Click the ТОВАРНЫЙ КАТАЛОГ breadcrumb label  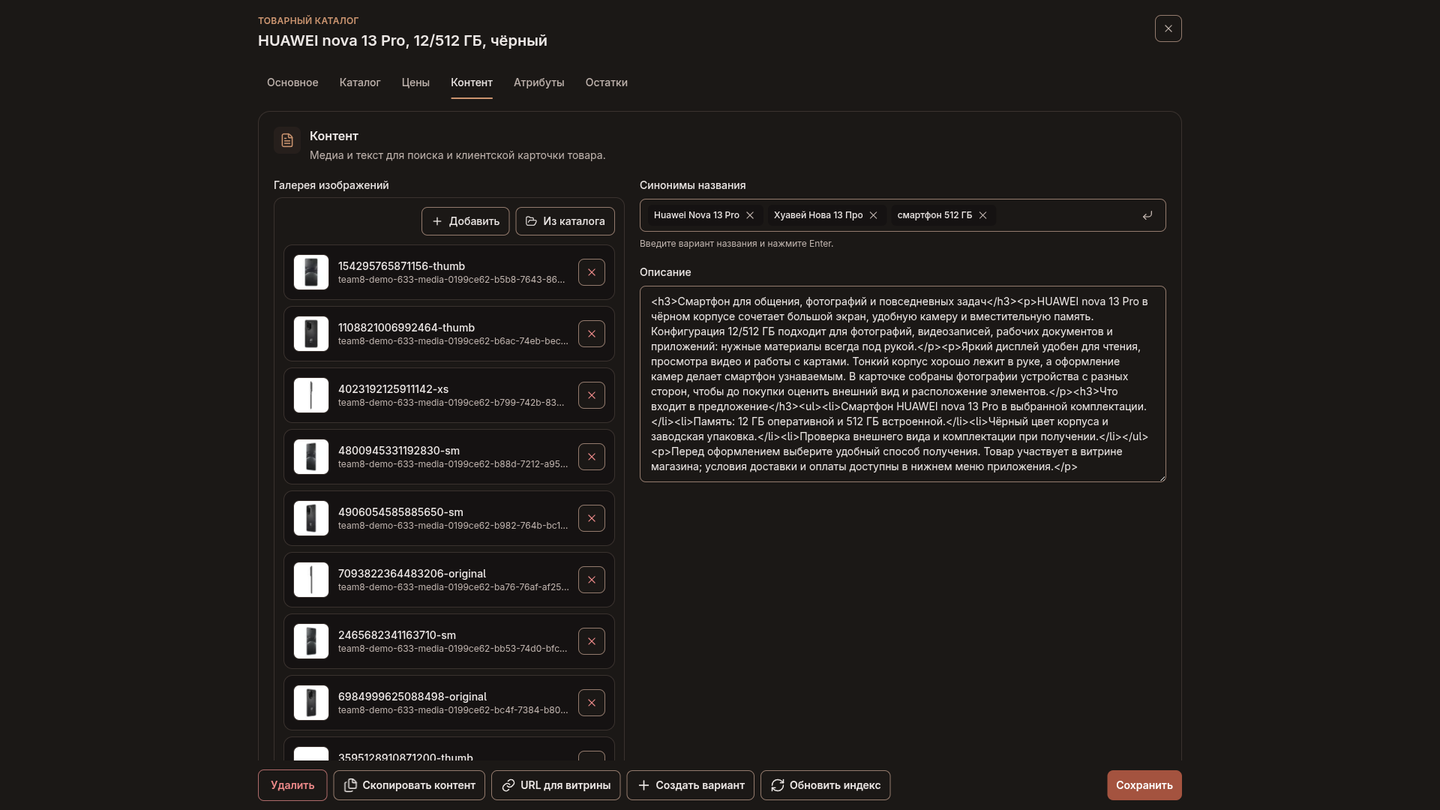[308, 20]
